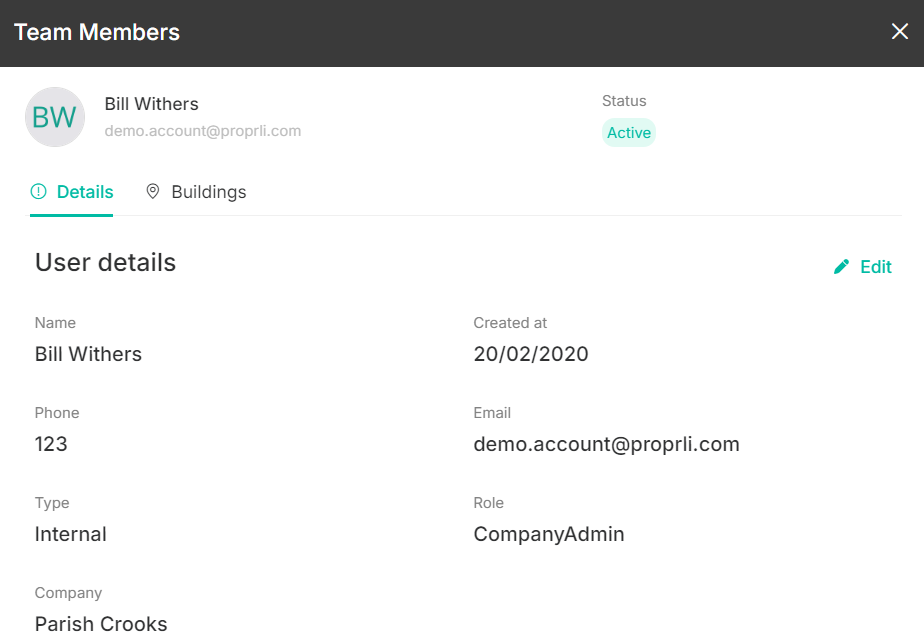
Task: Click the Team Members title
Action: coord(97,32)
